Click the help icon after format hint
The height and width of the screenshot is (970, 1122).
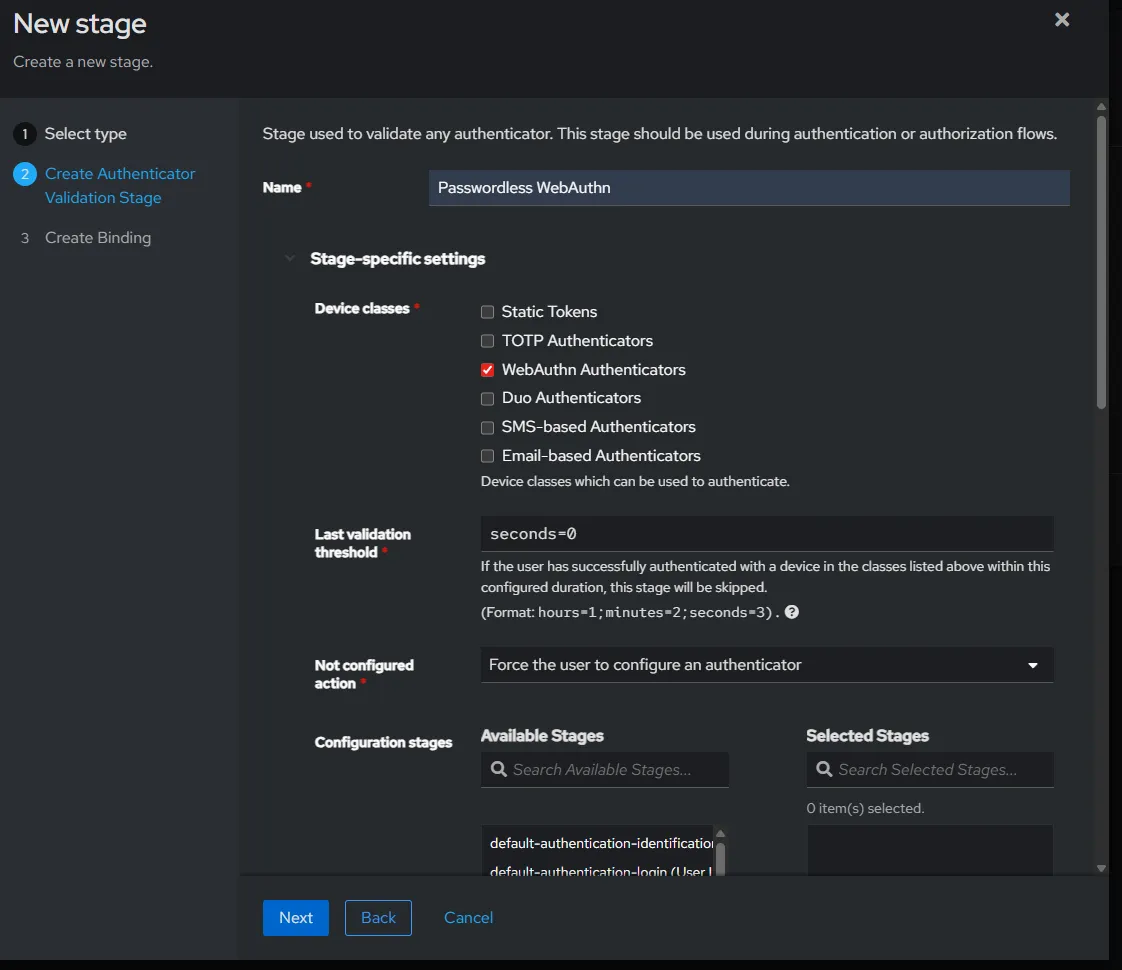pyautogui.click(x=792, y=612)
